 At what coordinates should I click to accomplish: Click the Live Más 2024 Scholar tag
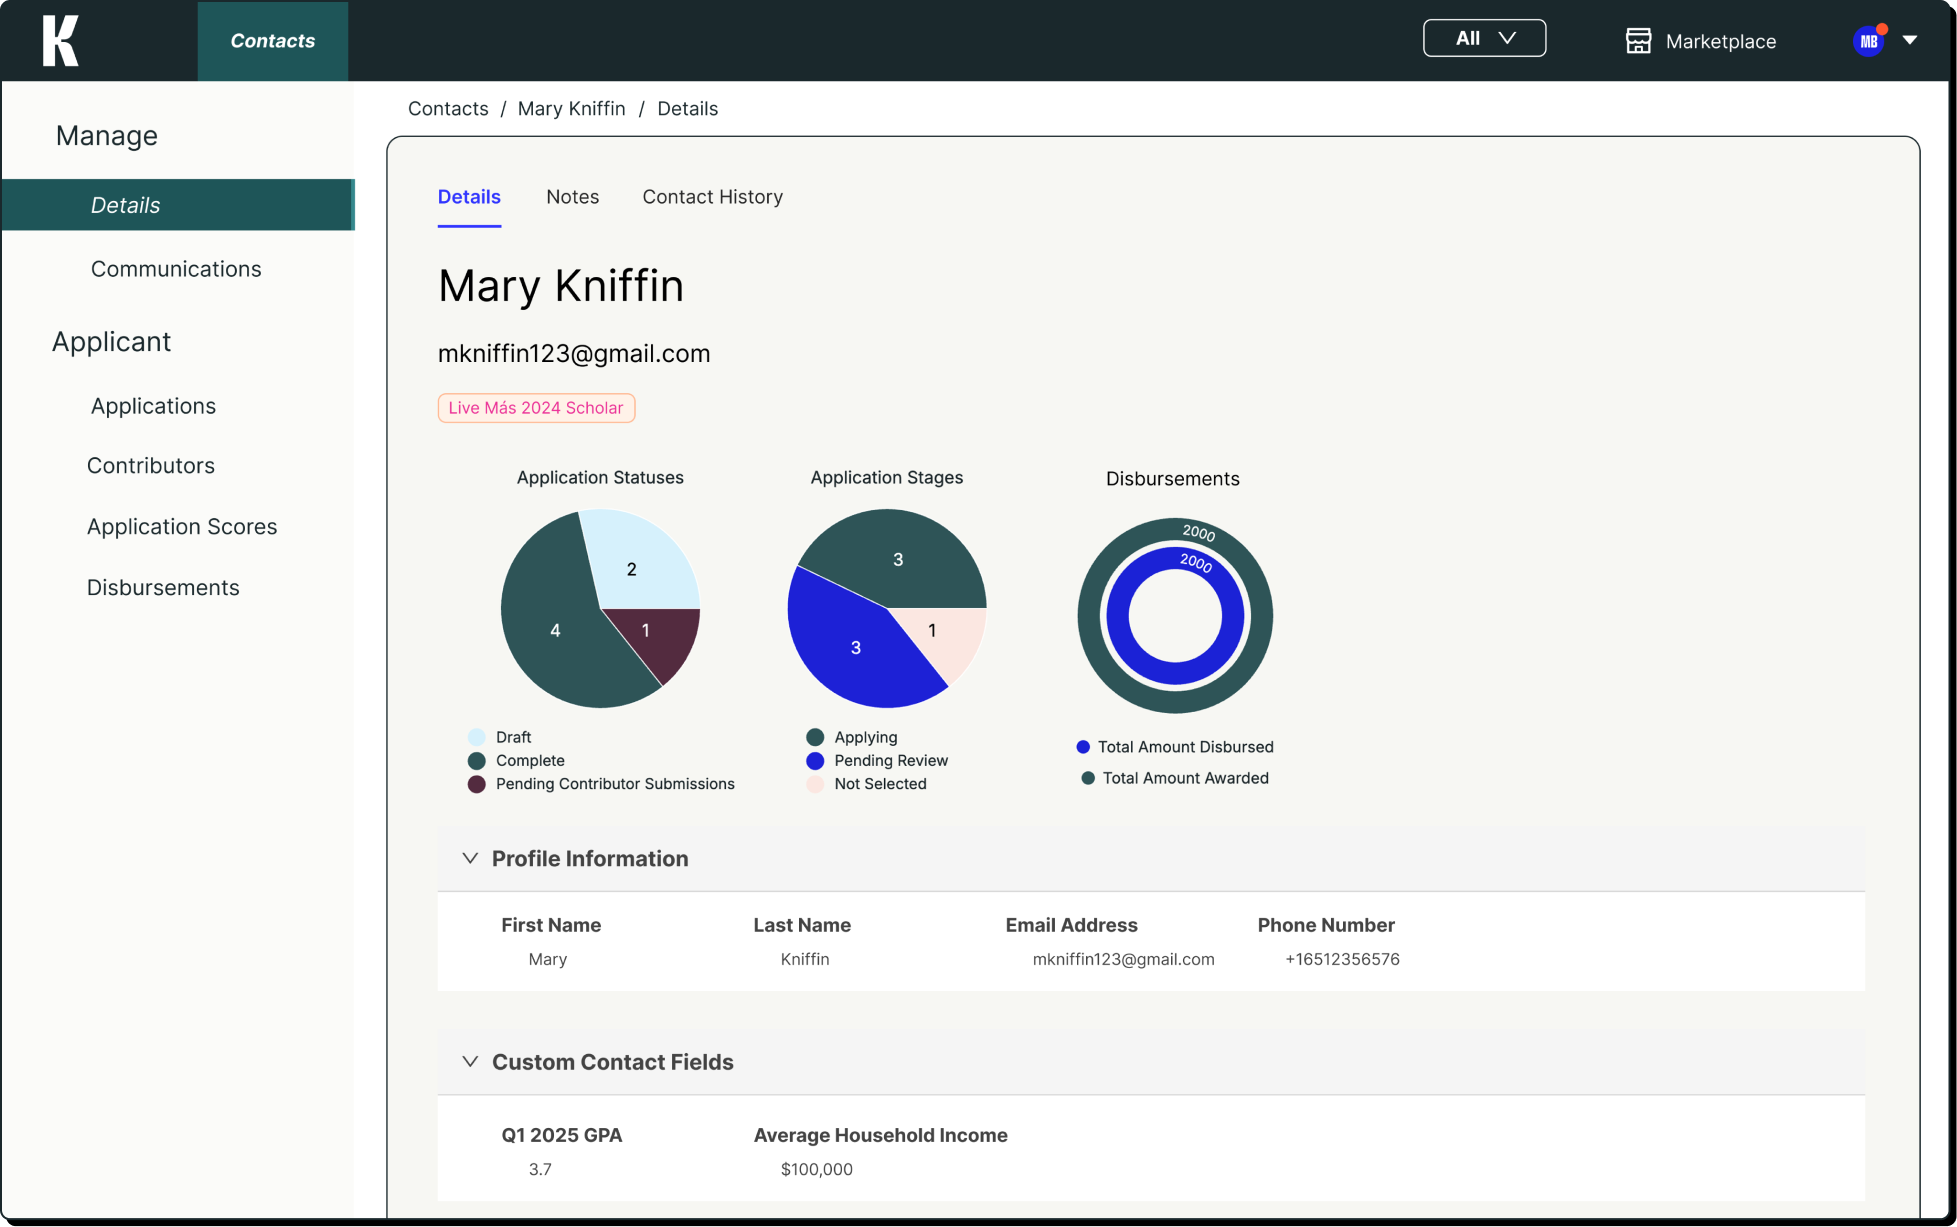536,408
